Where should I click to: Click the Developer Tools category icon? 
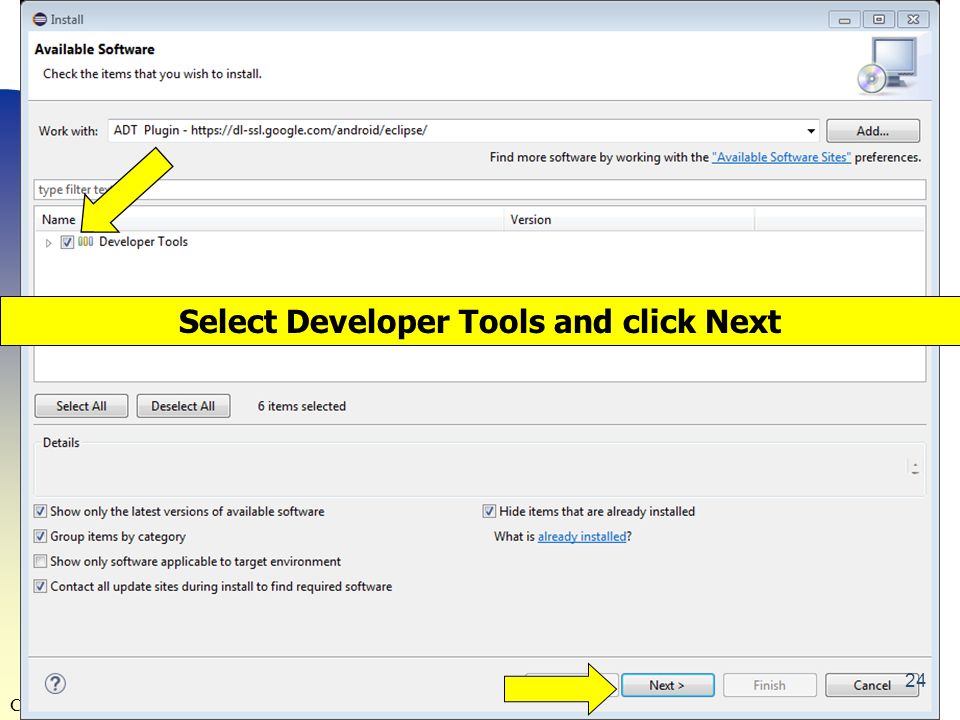click(x=86, y=242)
